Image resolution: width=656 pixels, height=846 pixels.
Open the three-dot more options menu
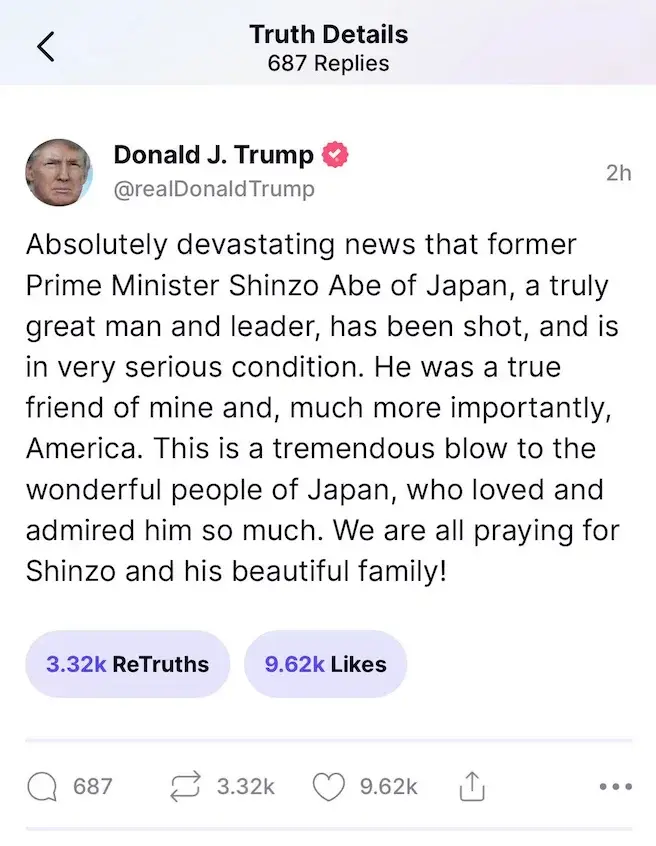615,787
